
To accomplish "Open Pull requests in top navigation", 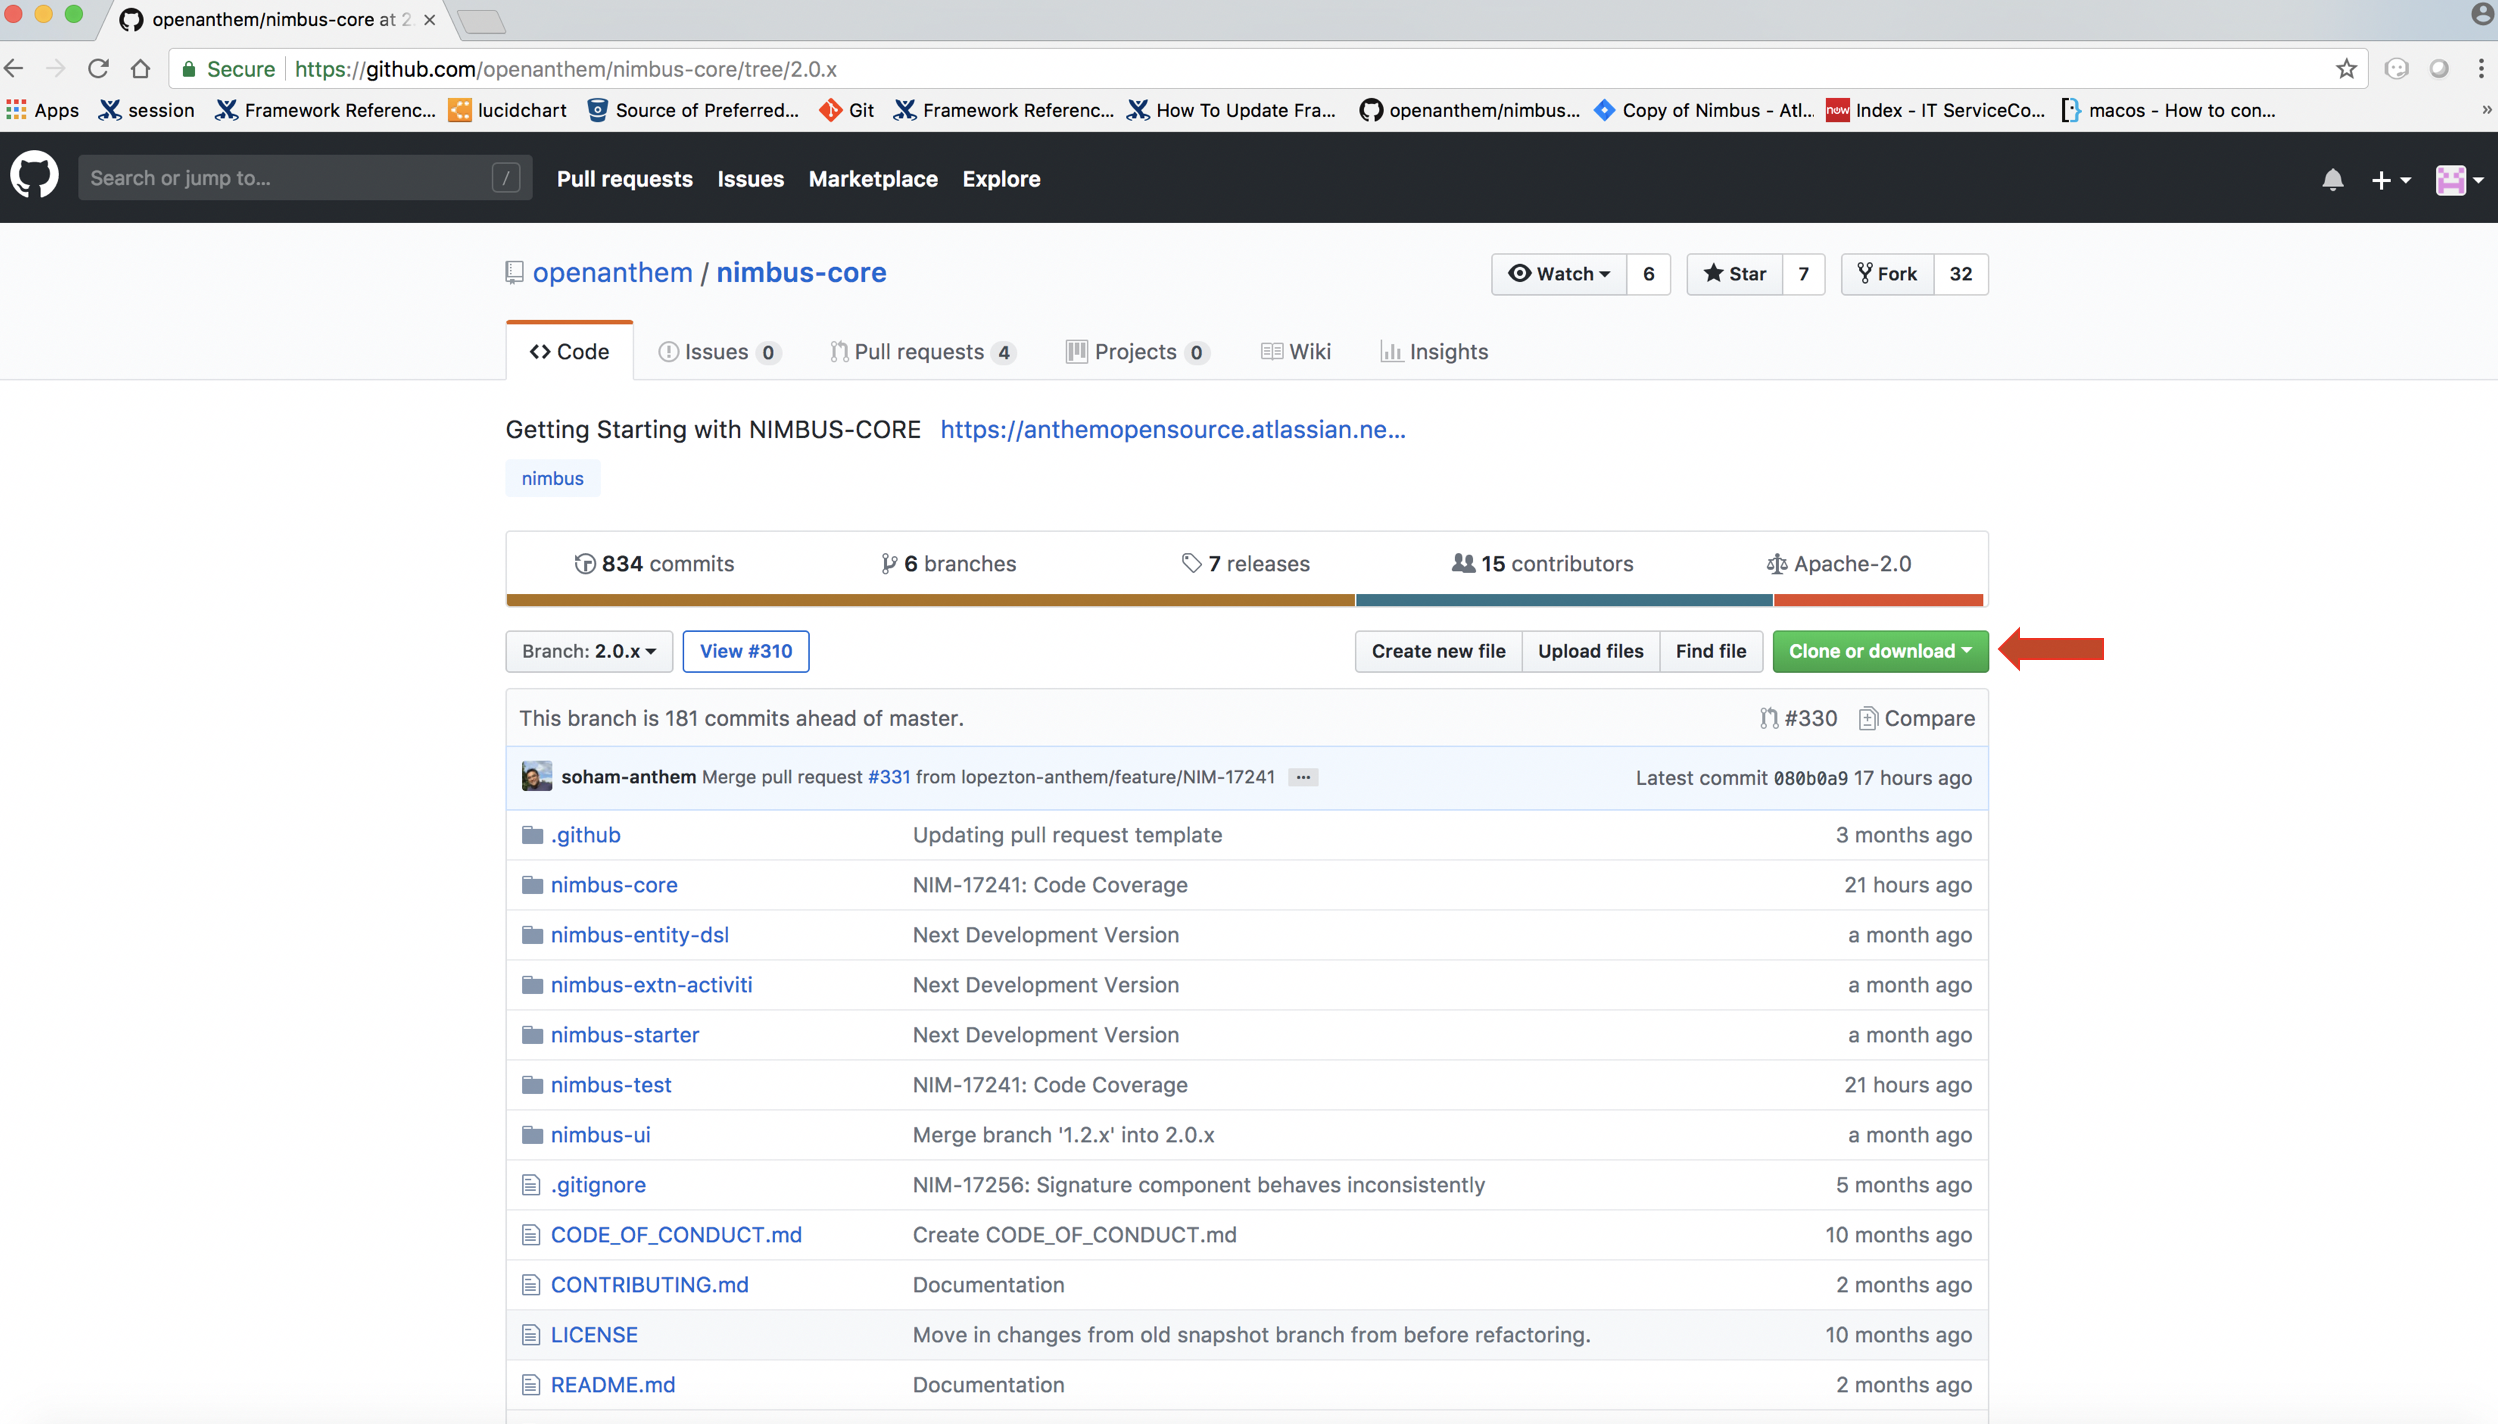I will (625, 178).
